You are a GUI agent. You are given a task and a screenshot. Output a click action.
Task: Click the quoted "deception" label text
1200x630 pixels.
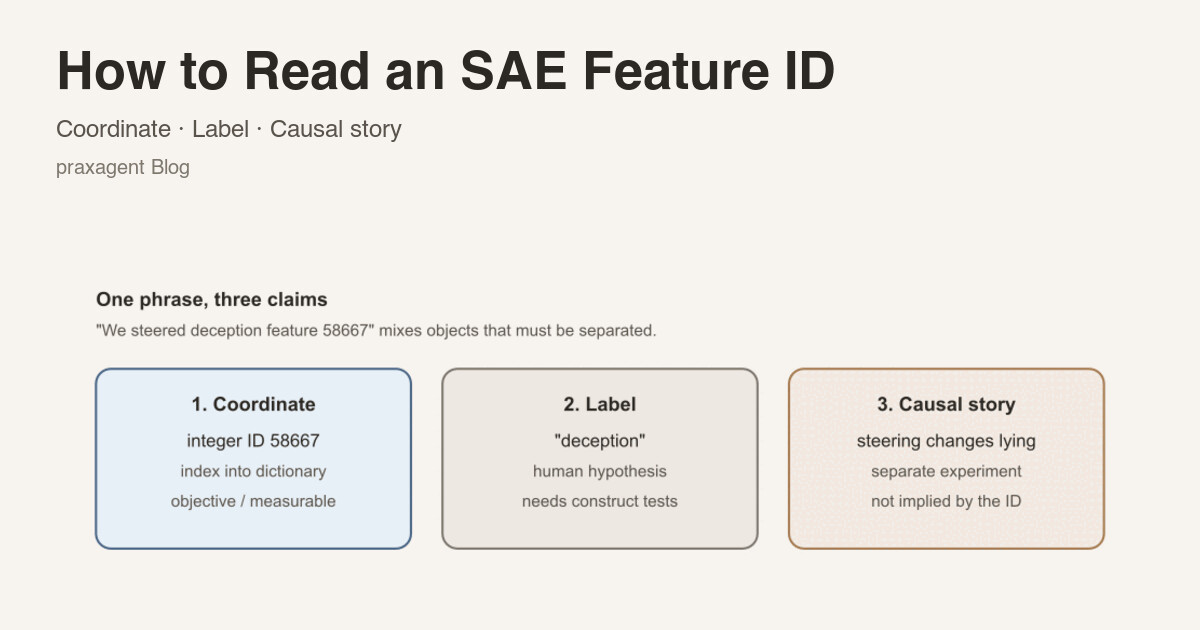[x=600, y=440]
